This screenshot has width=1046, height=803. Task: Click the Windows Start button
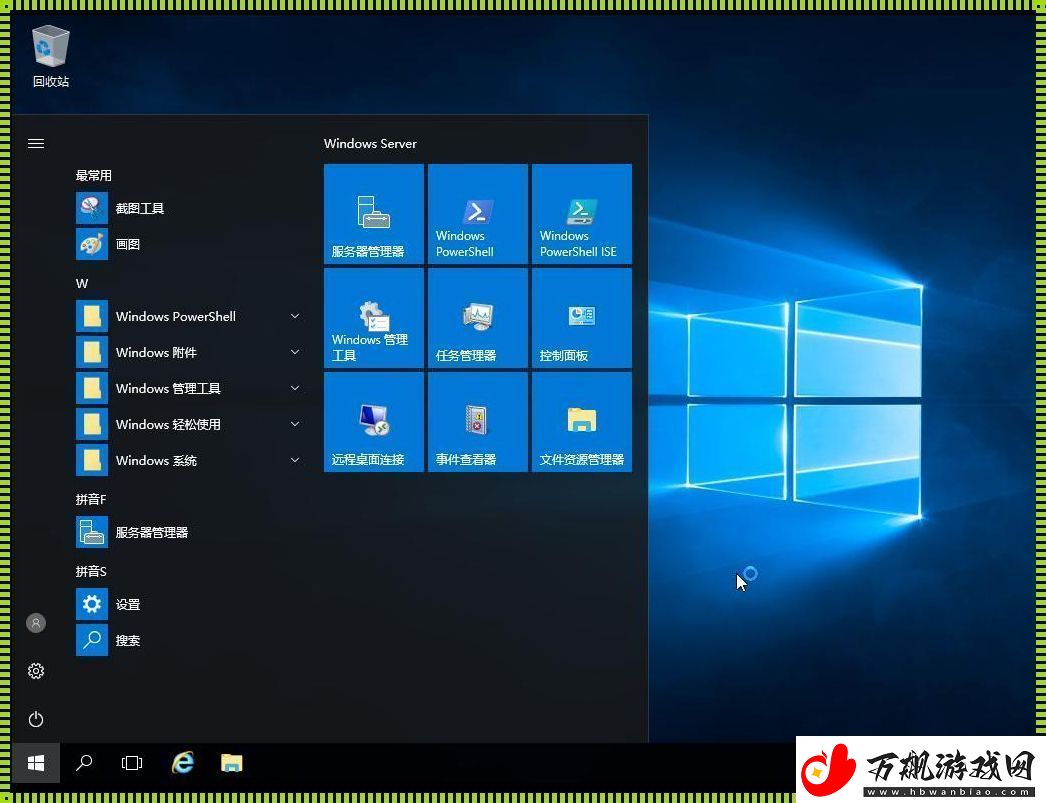pos(36,763)
